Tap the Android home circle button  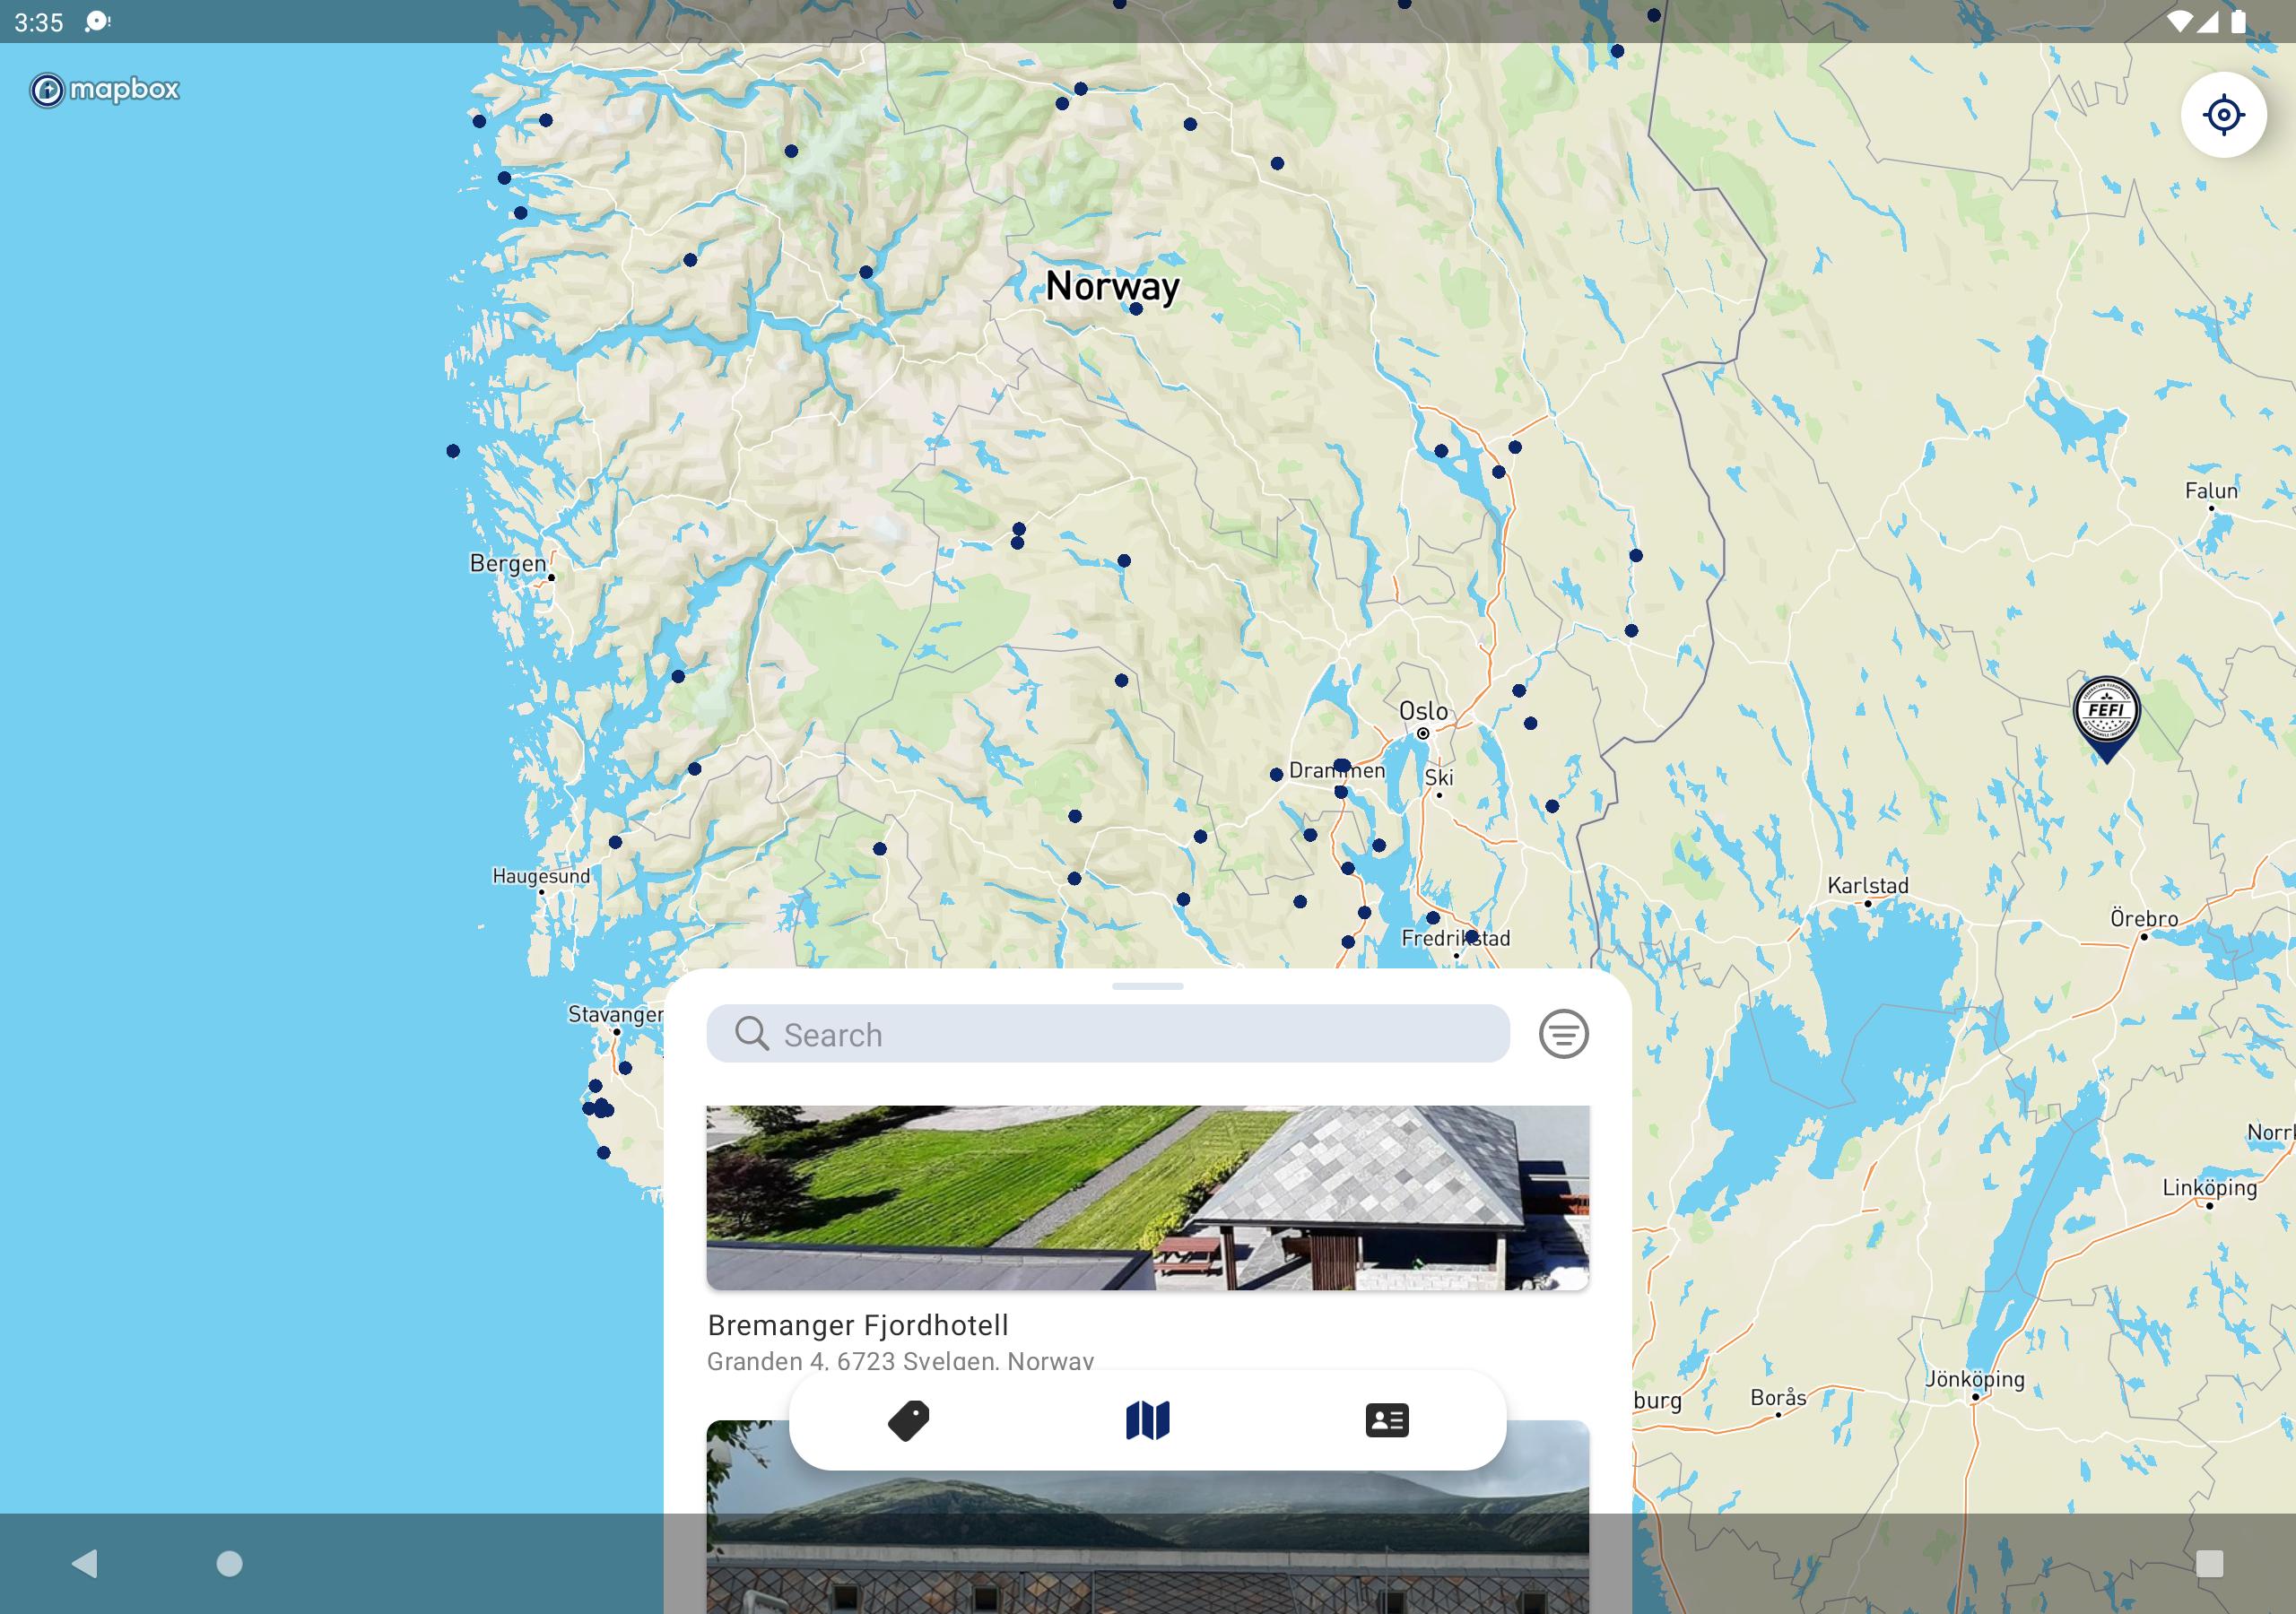point(229,1563)
